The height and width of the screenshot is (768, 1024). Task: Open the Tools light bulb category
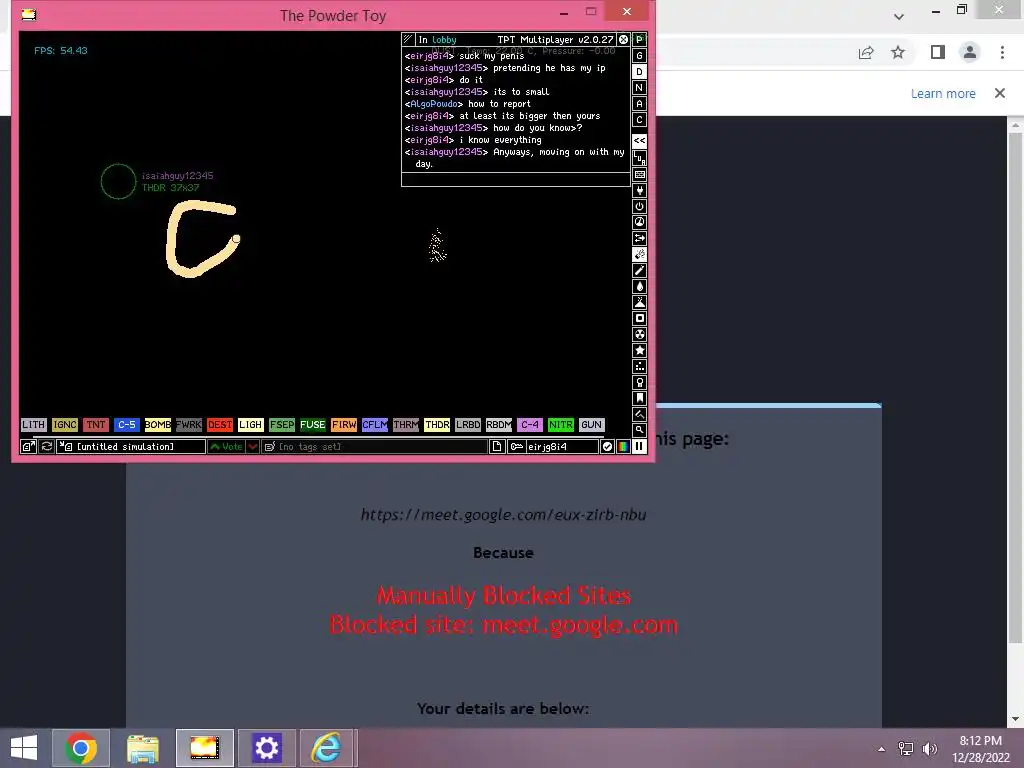(639, 383)
